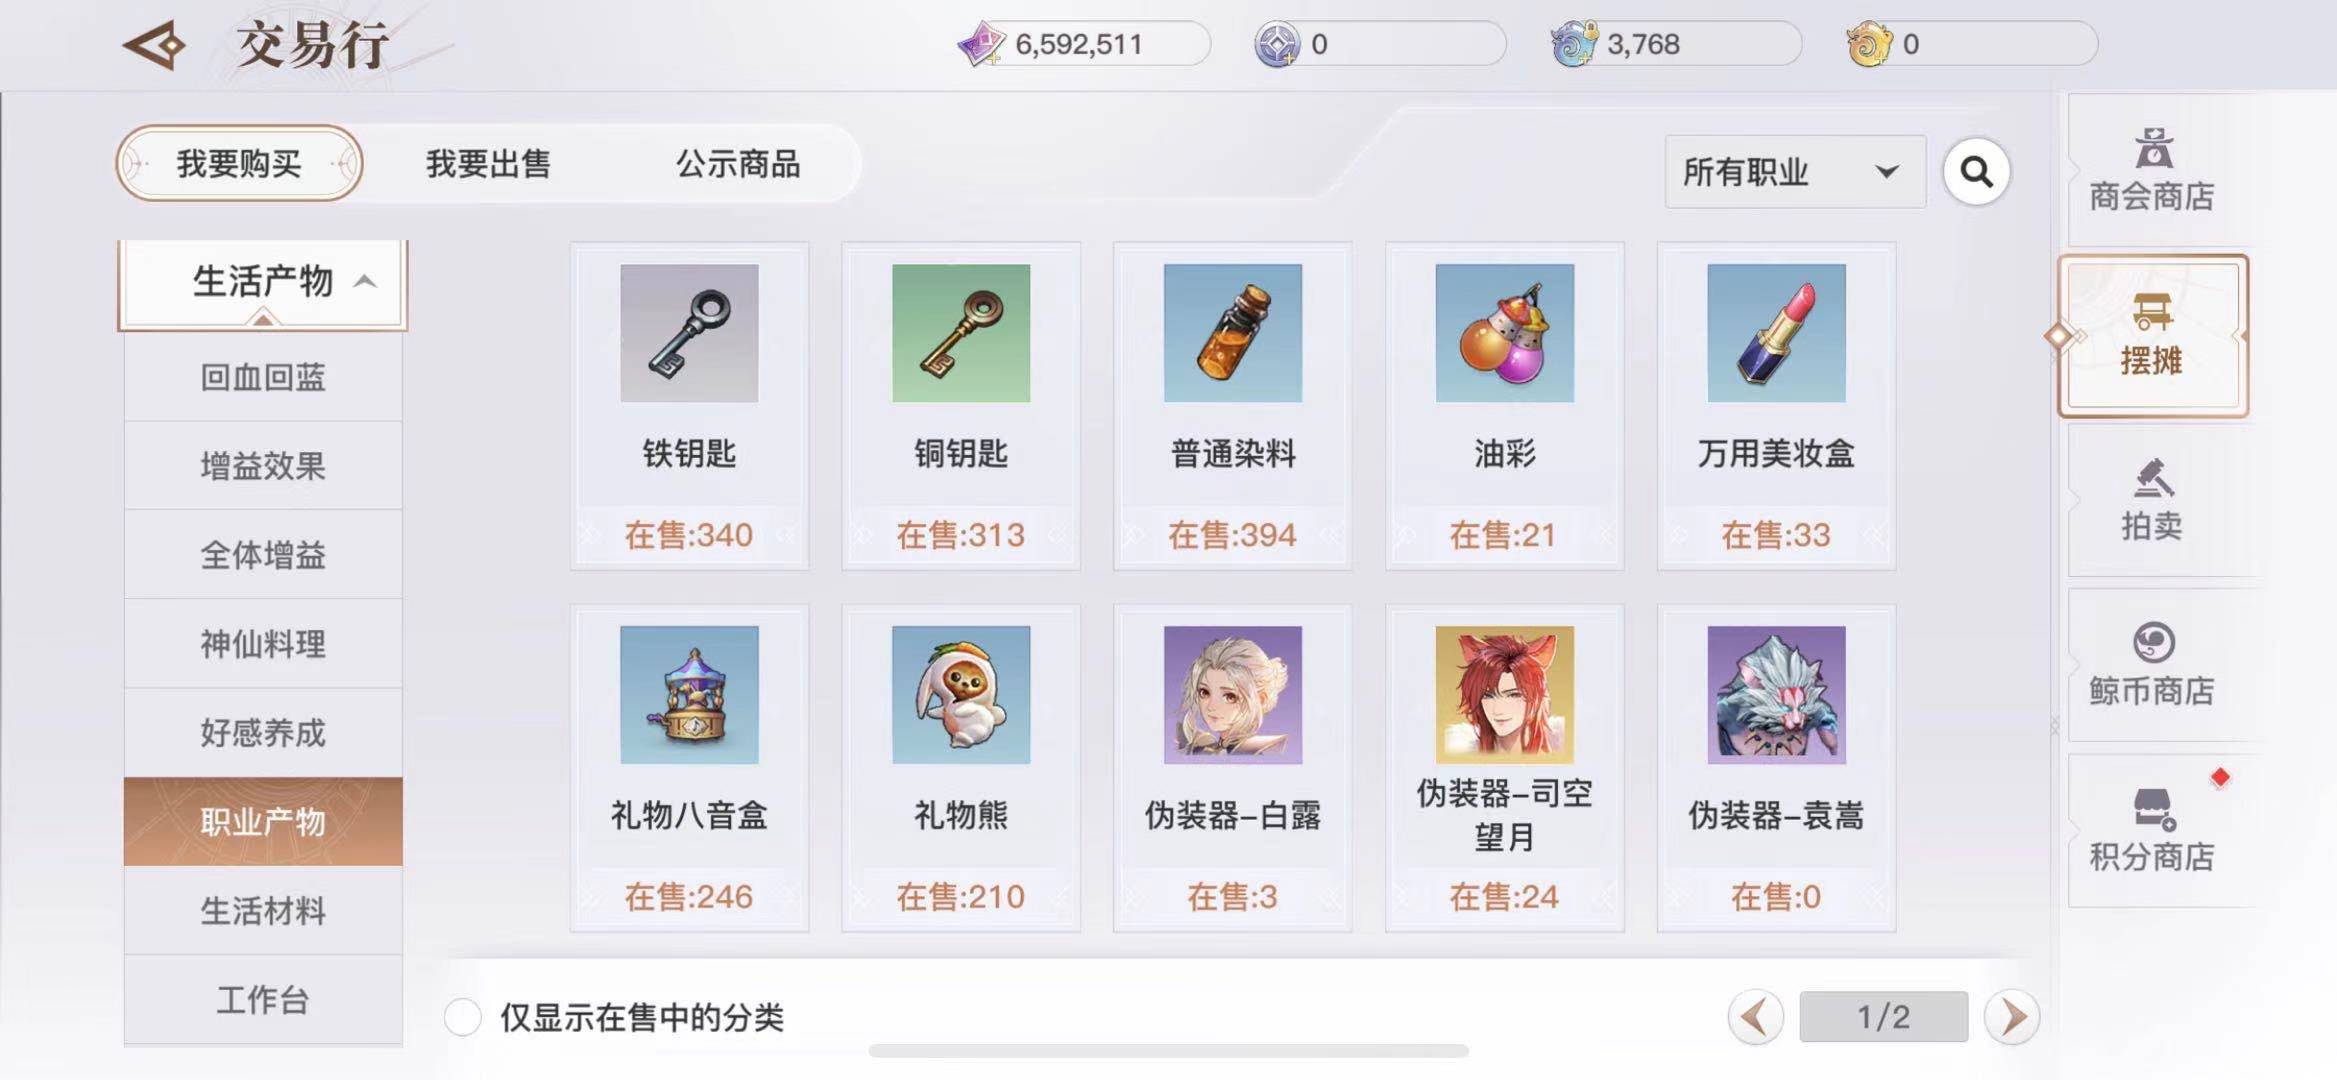Collapse the 生活产物 category header

pyautogui.click(x=263, y=283)
